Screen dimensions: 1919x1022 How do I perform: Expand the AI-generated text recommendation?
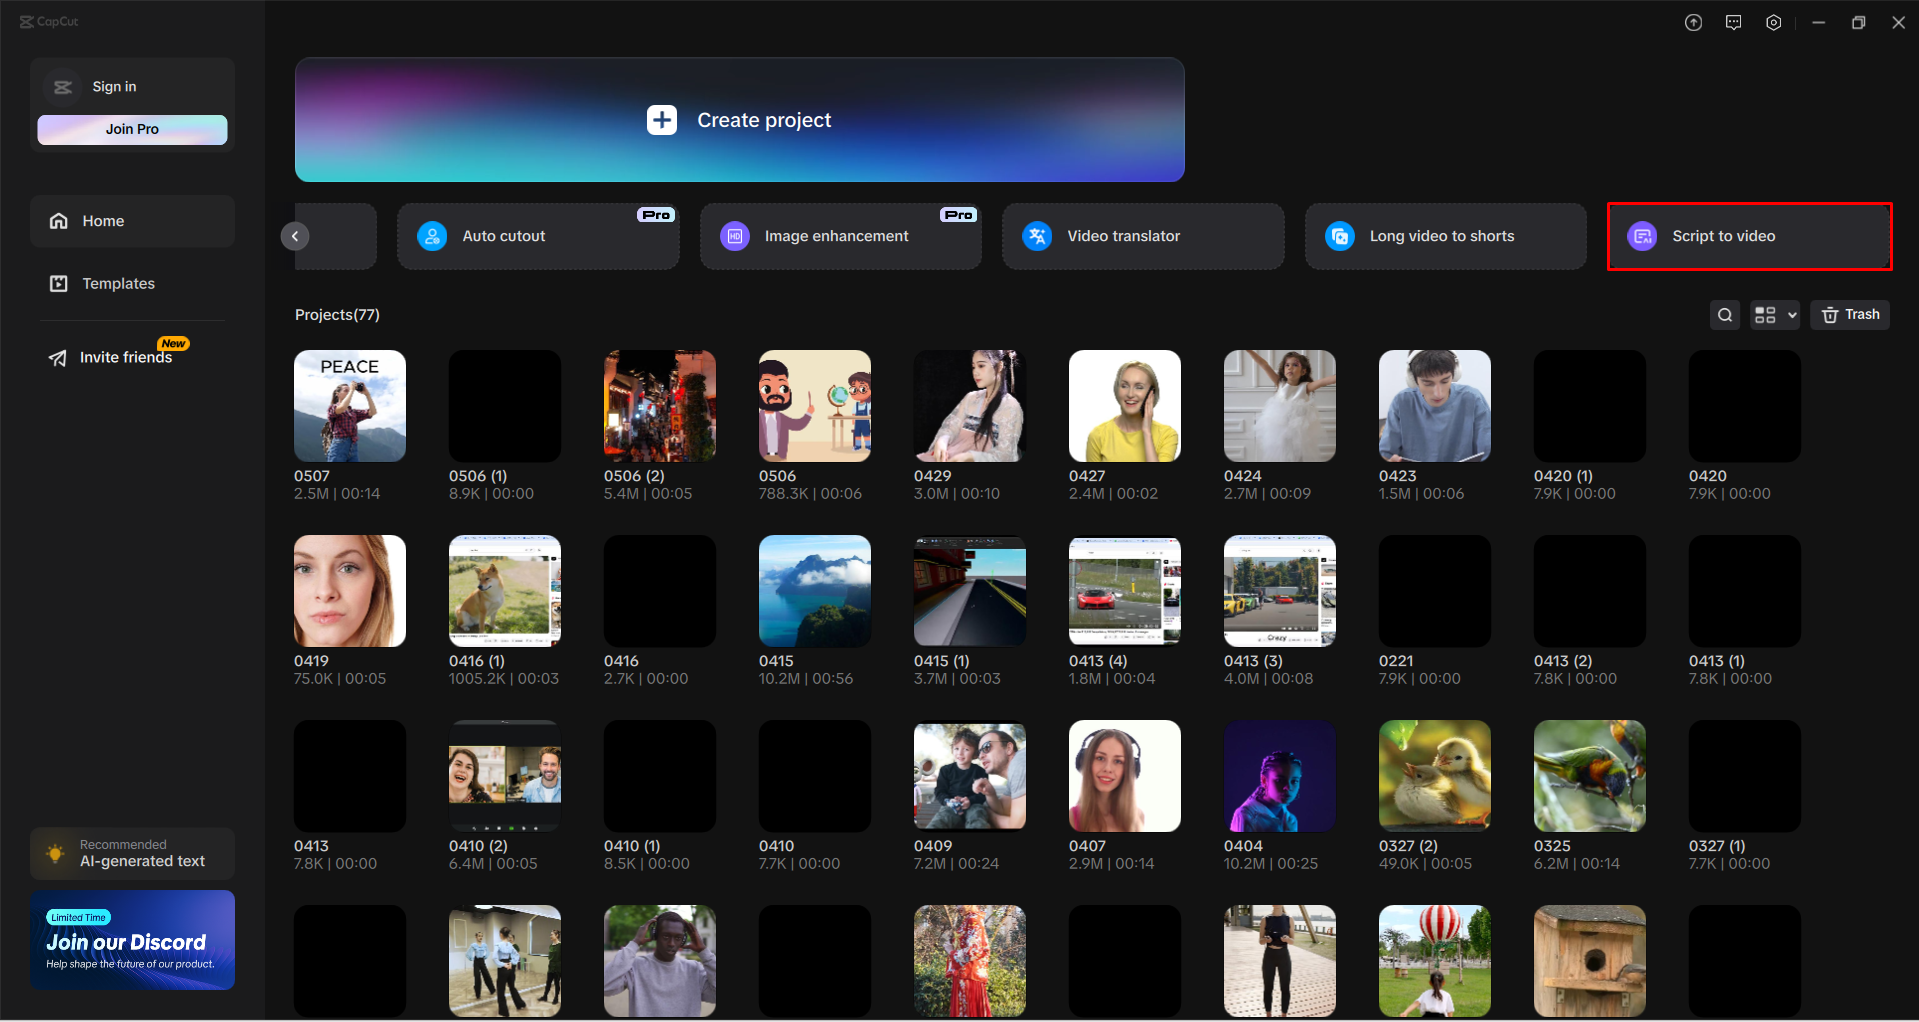132,853
